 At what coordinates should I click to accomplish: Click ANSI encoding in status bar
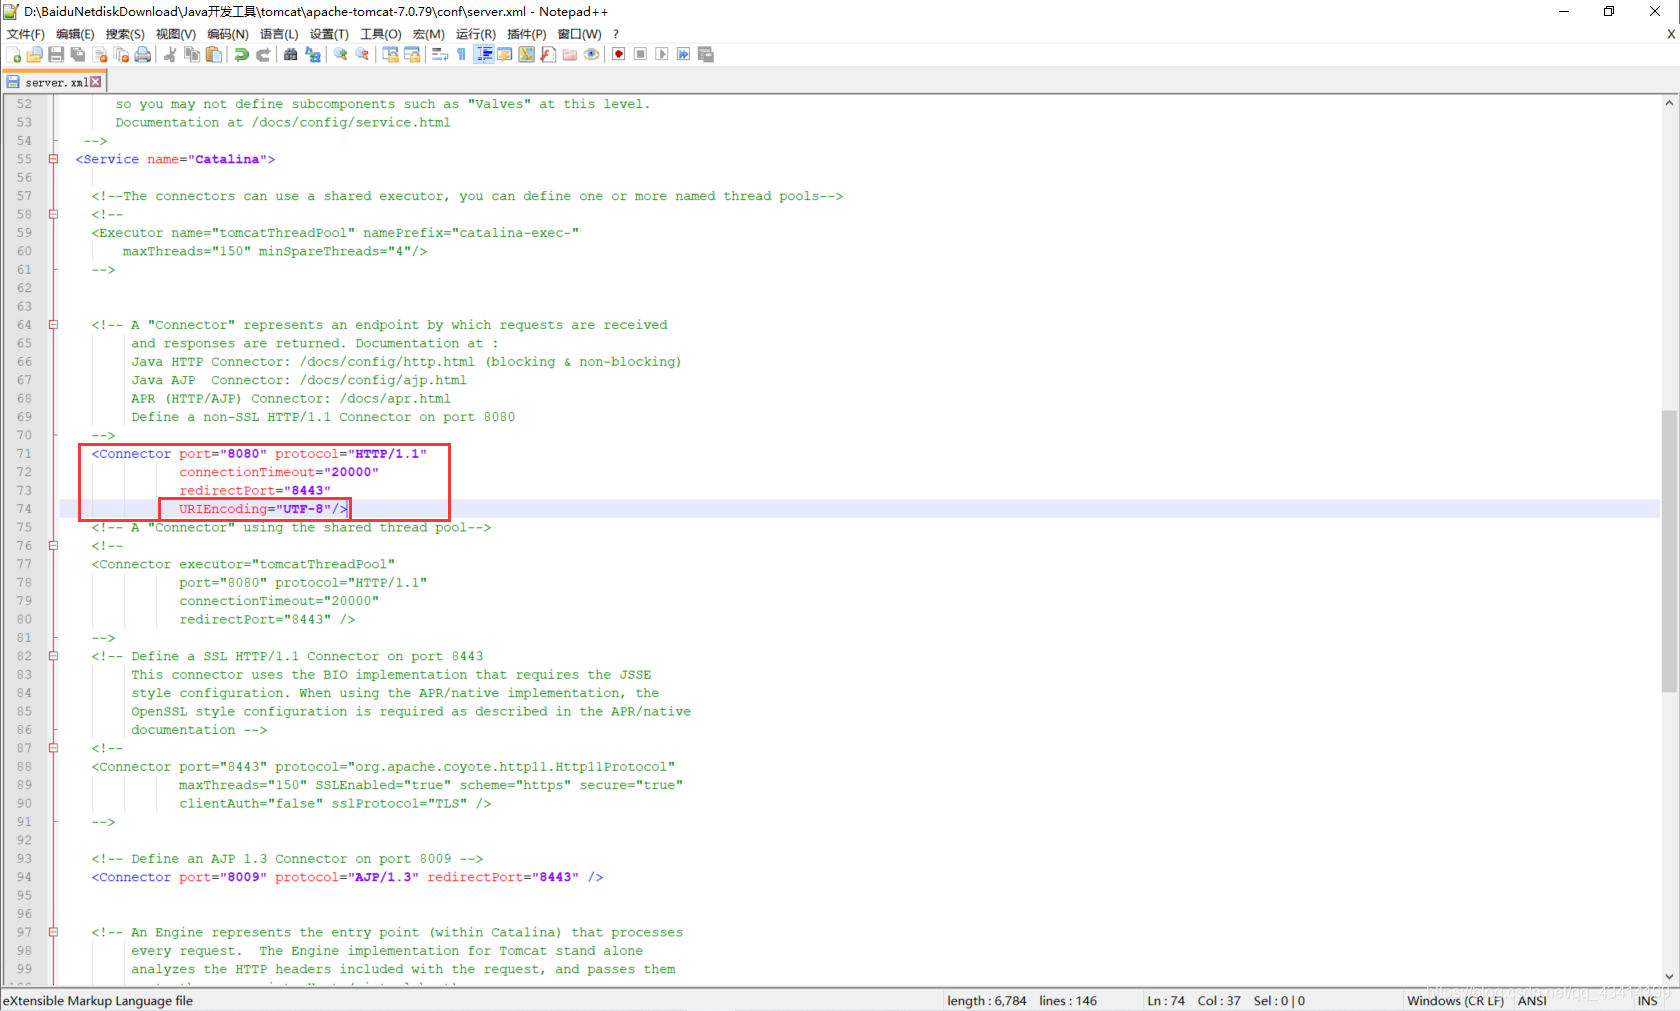1532,1001
